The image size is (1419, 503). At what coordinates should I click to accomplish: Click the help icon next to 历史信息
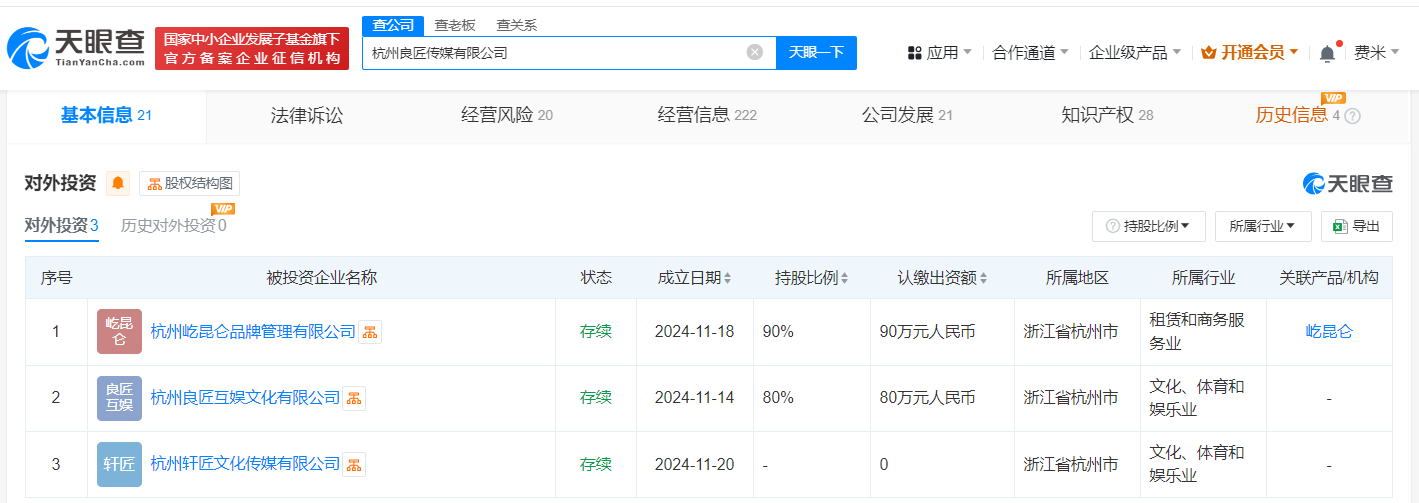[x=1352, y=116]
